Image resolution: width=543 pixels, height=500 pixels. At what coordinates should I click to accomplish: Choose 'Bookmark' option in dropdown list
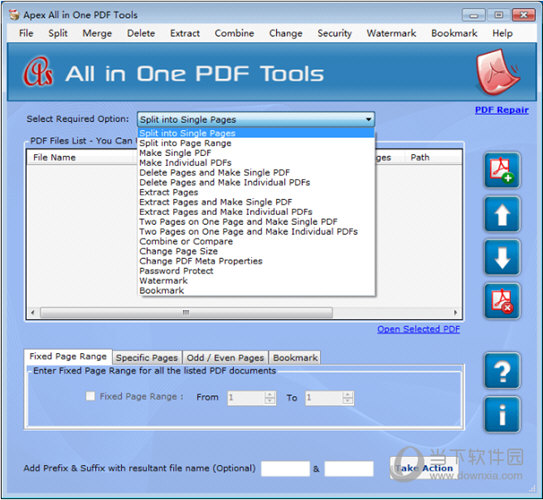(256, 291)
